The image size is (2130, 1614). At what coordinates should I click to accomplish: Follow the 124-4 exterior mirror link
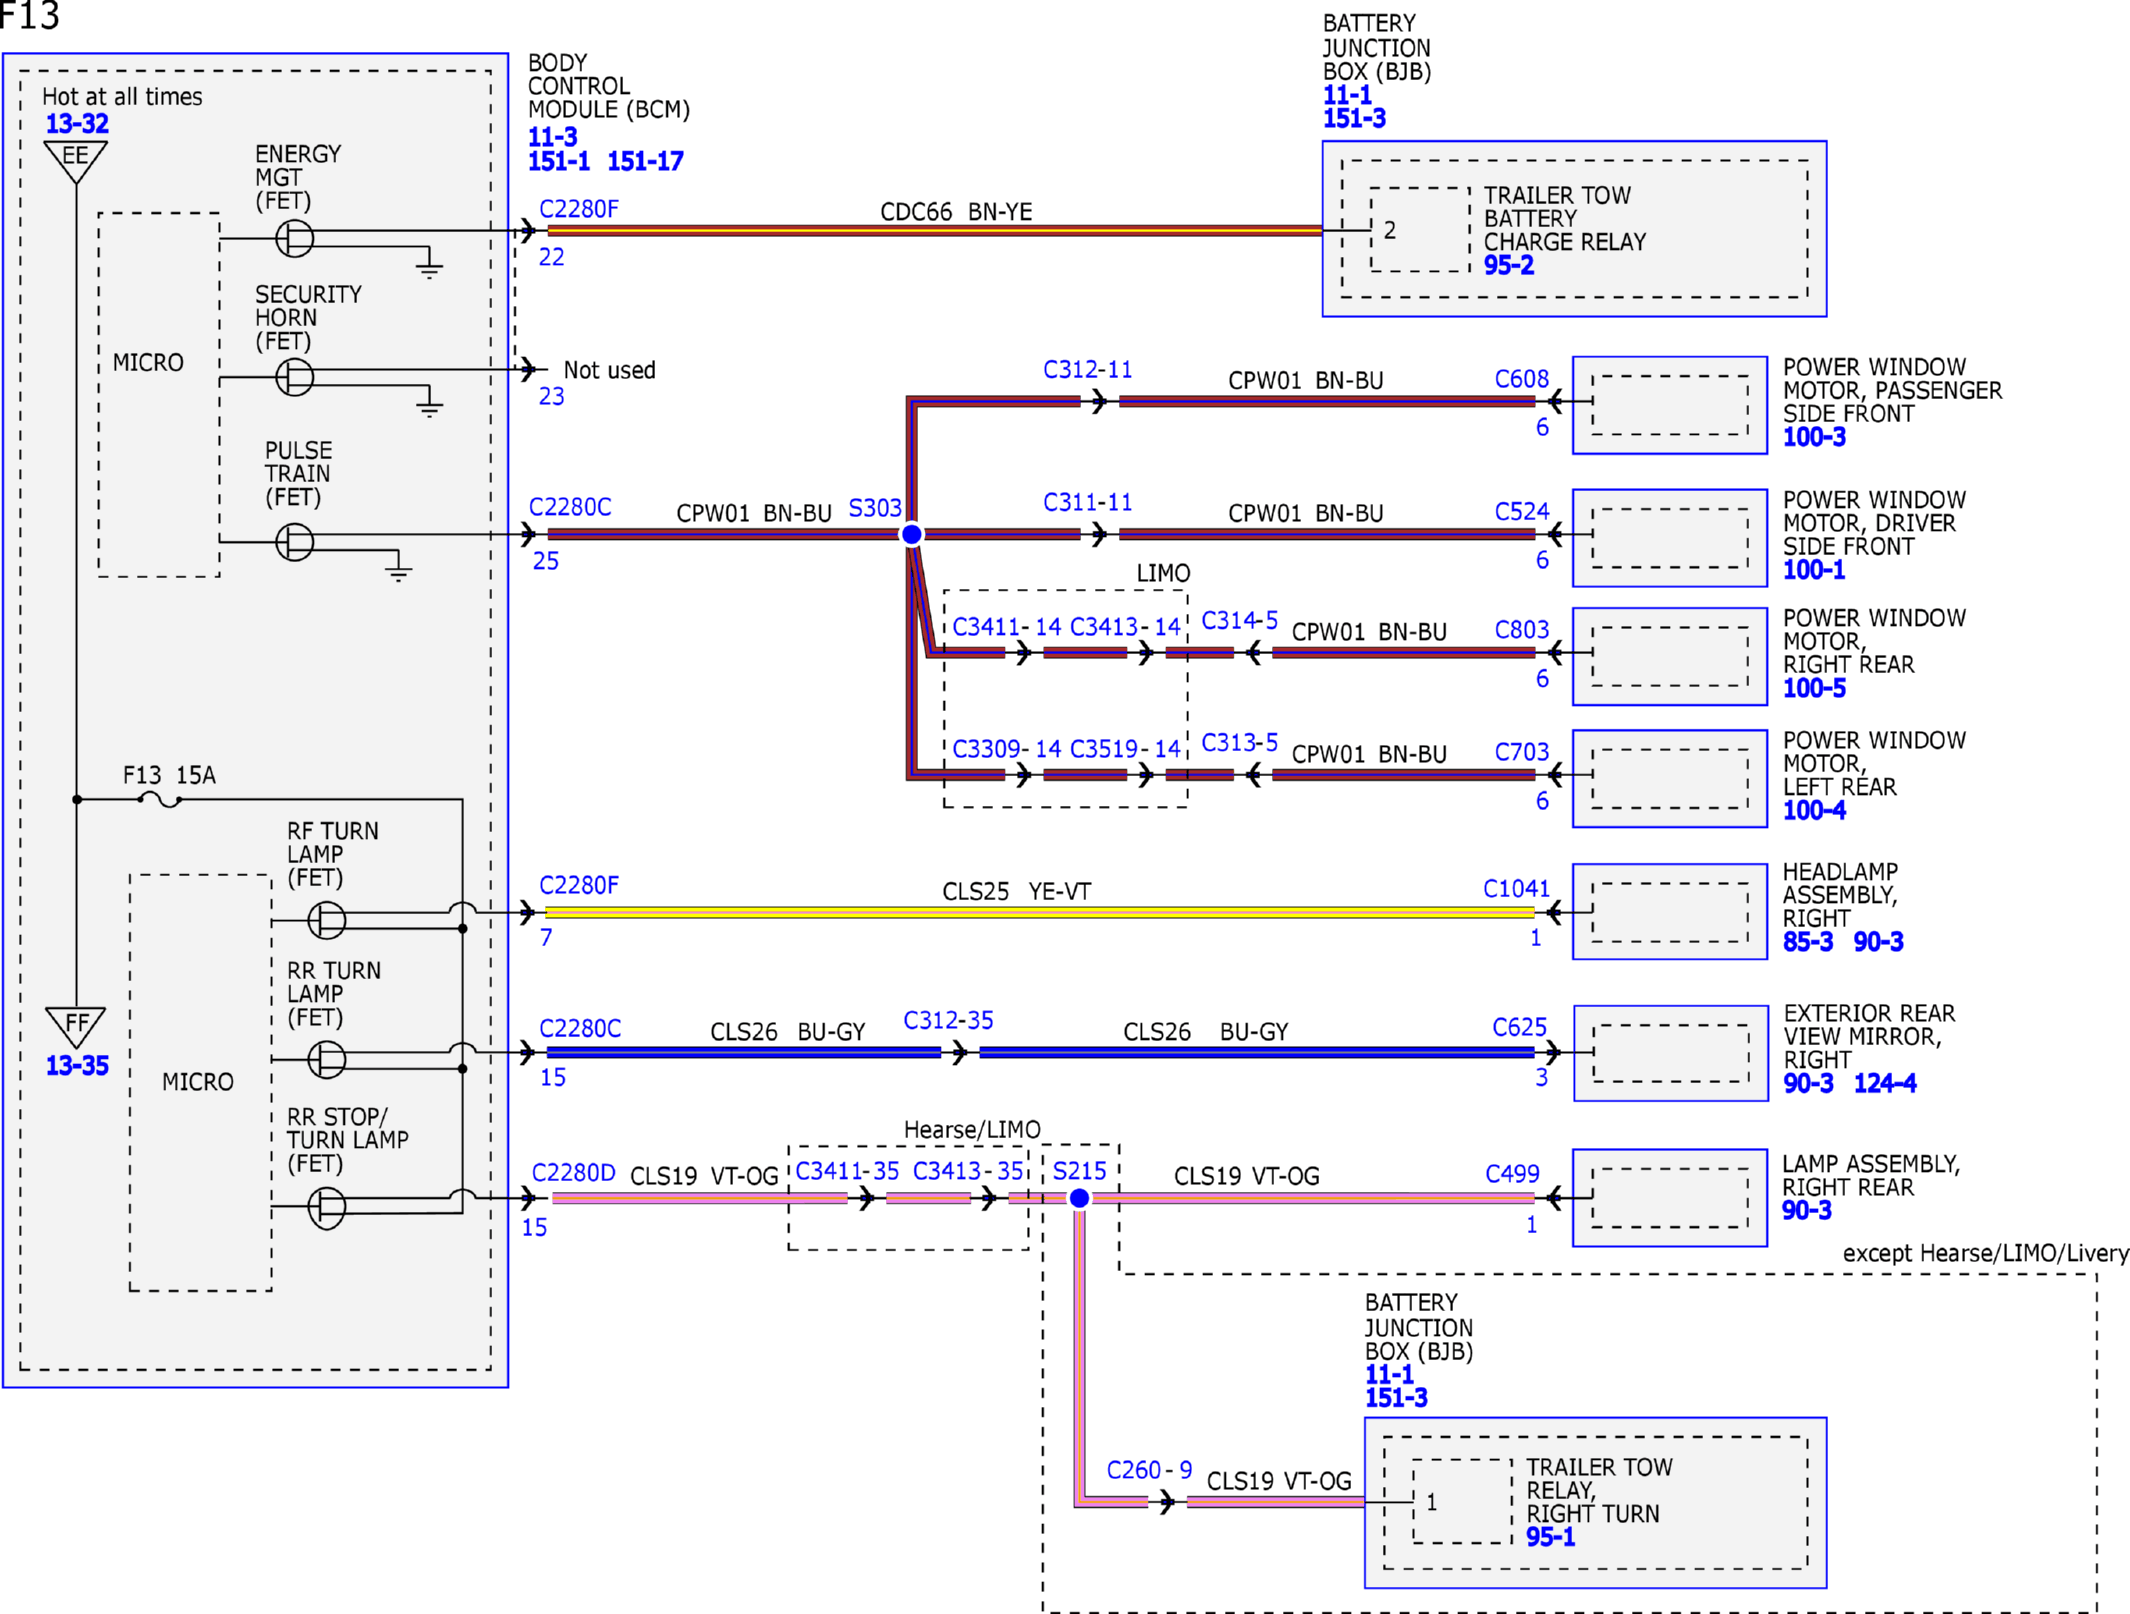[x=1886, y=1083]
